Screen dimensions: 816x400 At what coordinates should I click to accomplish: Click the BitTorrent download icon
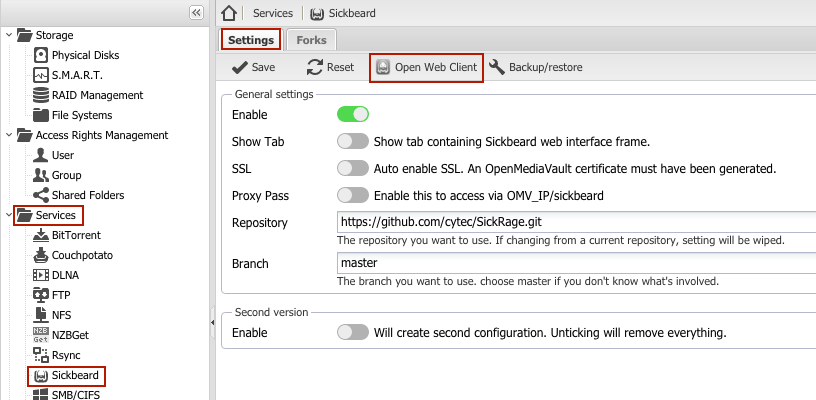pyautogui.click(x=41, y=235)
